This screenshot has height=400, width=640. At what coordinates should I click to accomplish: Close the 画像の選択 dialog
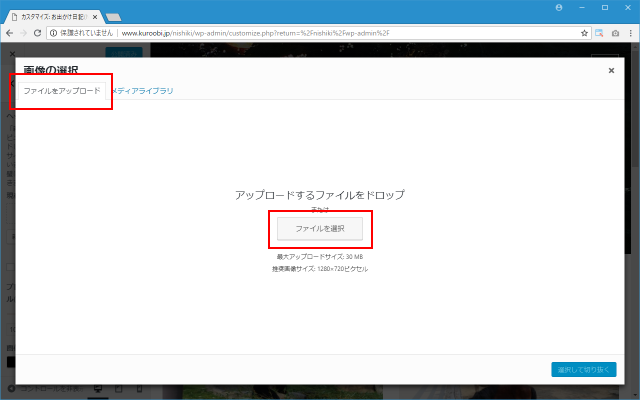(611, 71)
